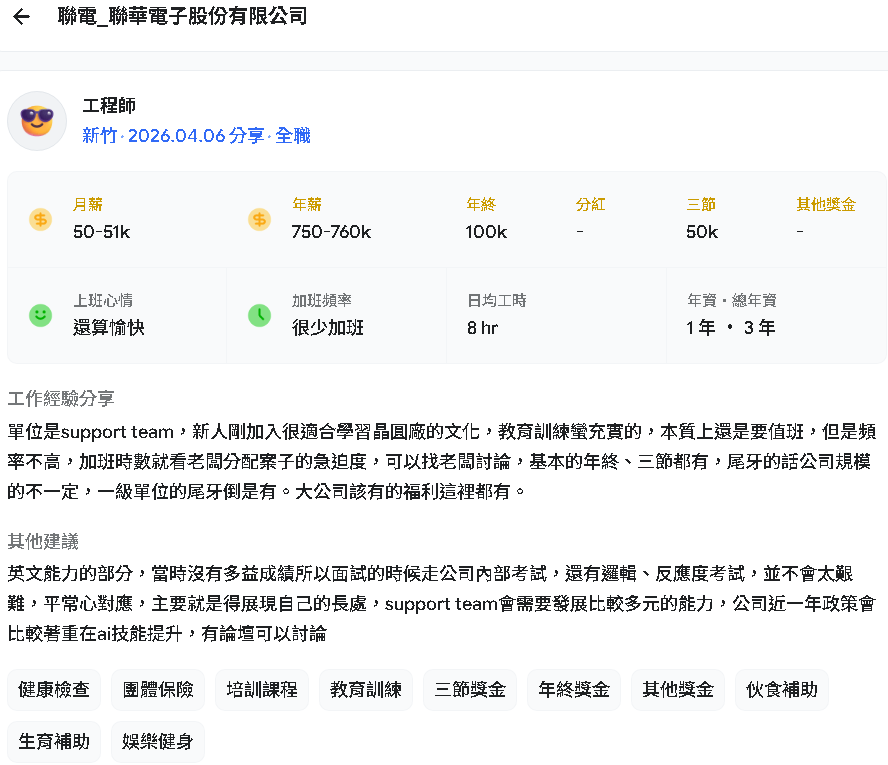Click the 日均工時 label
The height and width of the screenshot is (765, 888).
(x=497, y=301)
